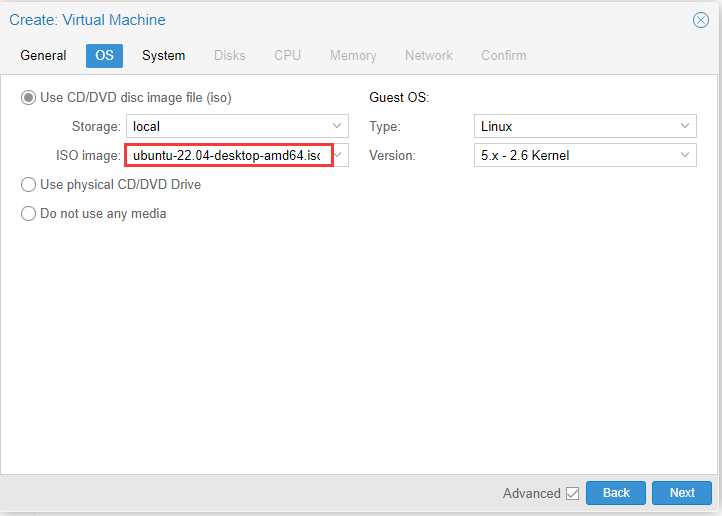This screenshot has width=722, height=516.
Task: Expand the Guest OS Type dropdown
Action: click(686, 127)
